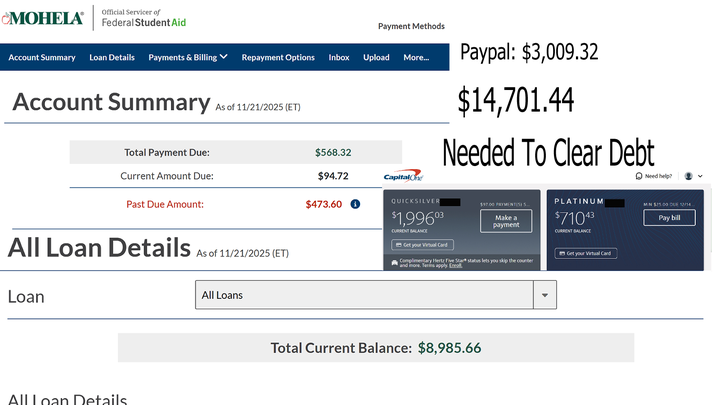Select Repayment Options in the navigation bar
This screenshot has height=405, width=720.
[x=278, y=57]
